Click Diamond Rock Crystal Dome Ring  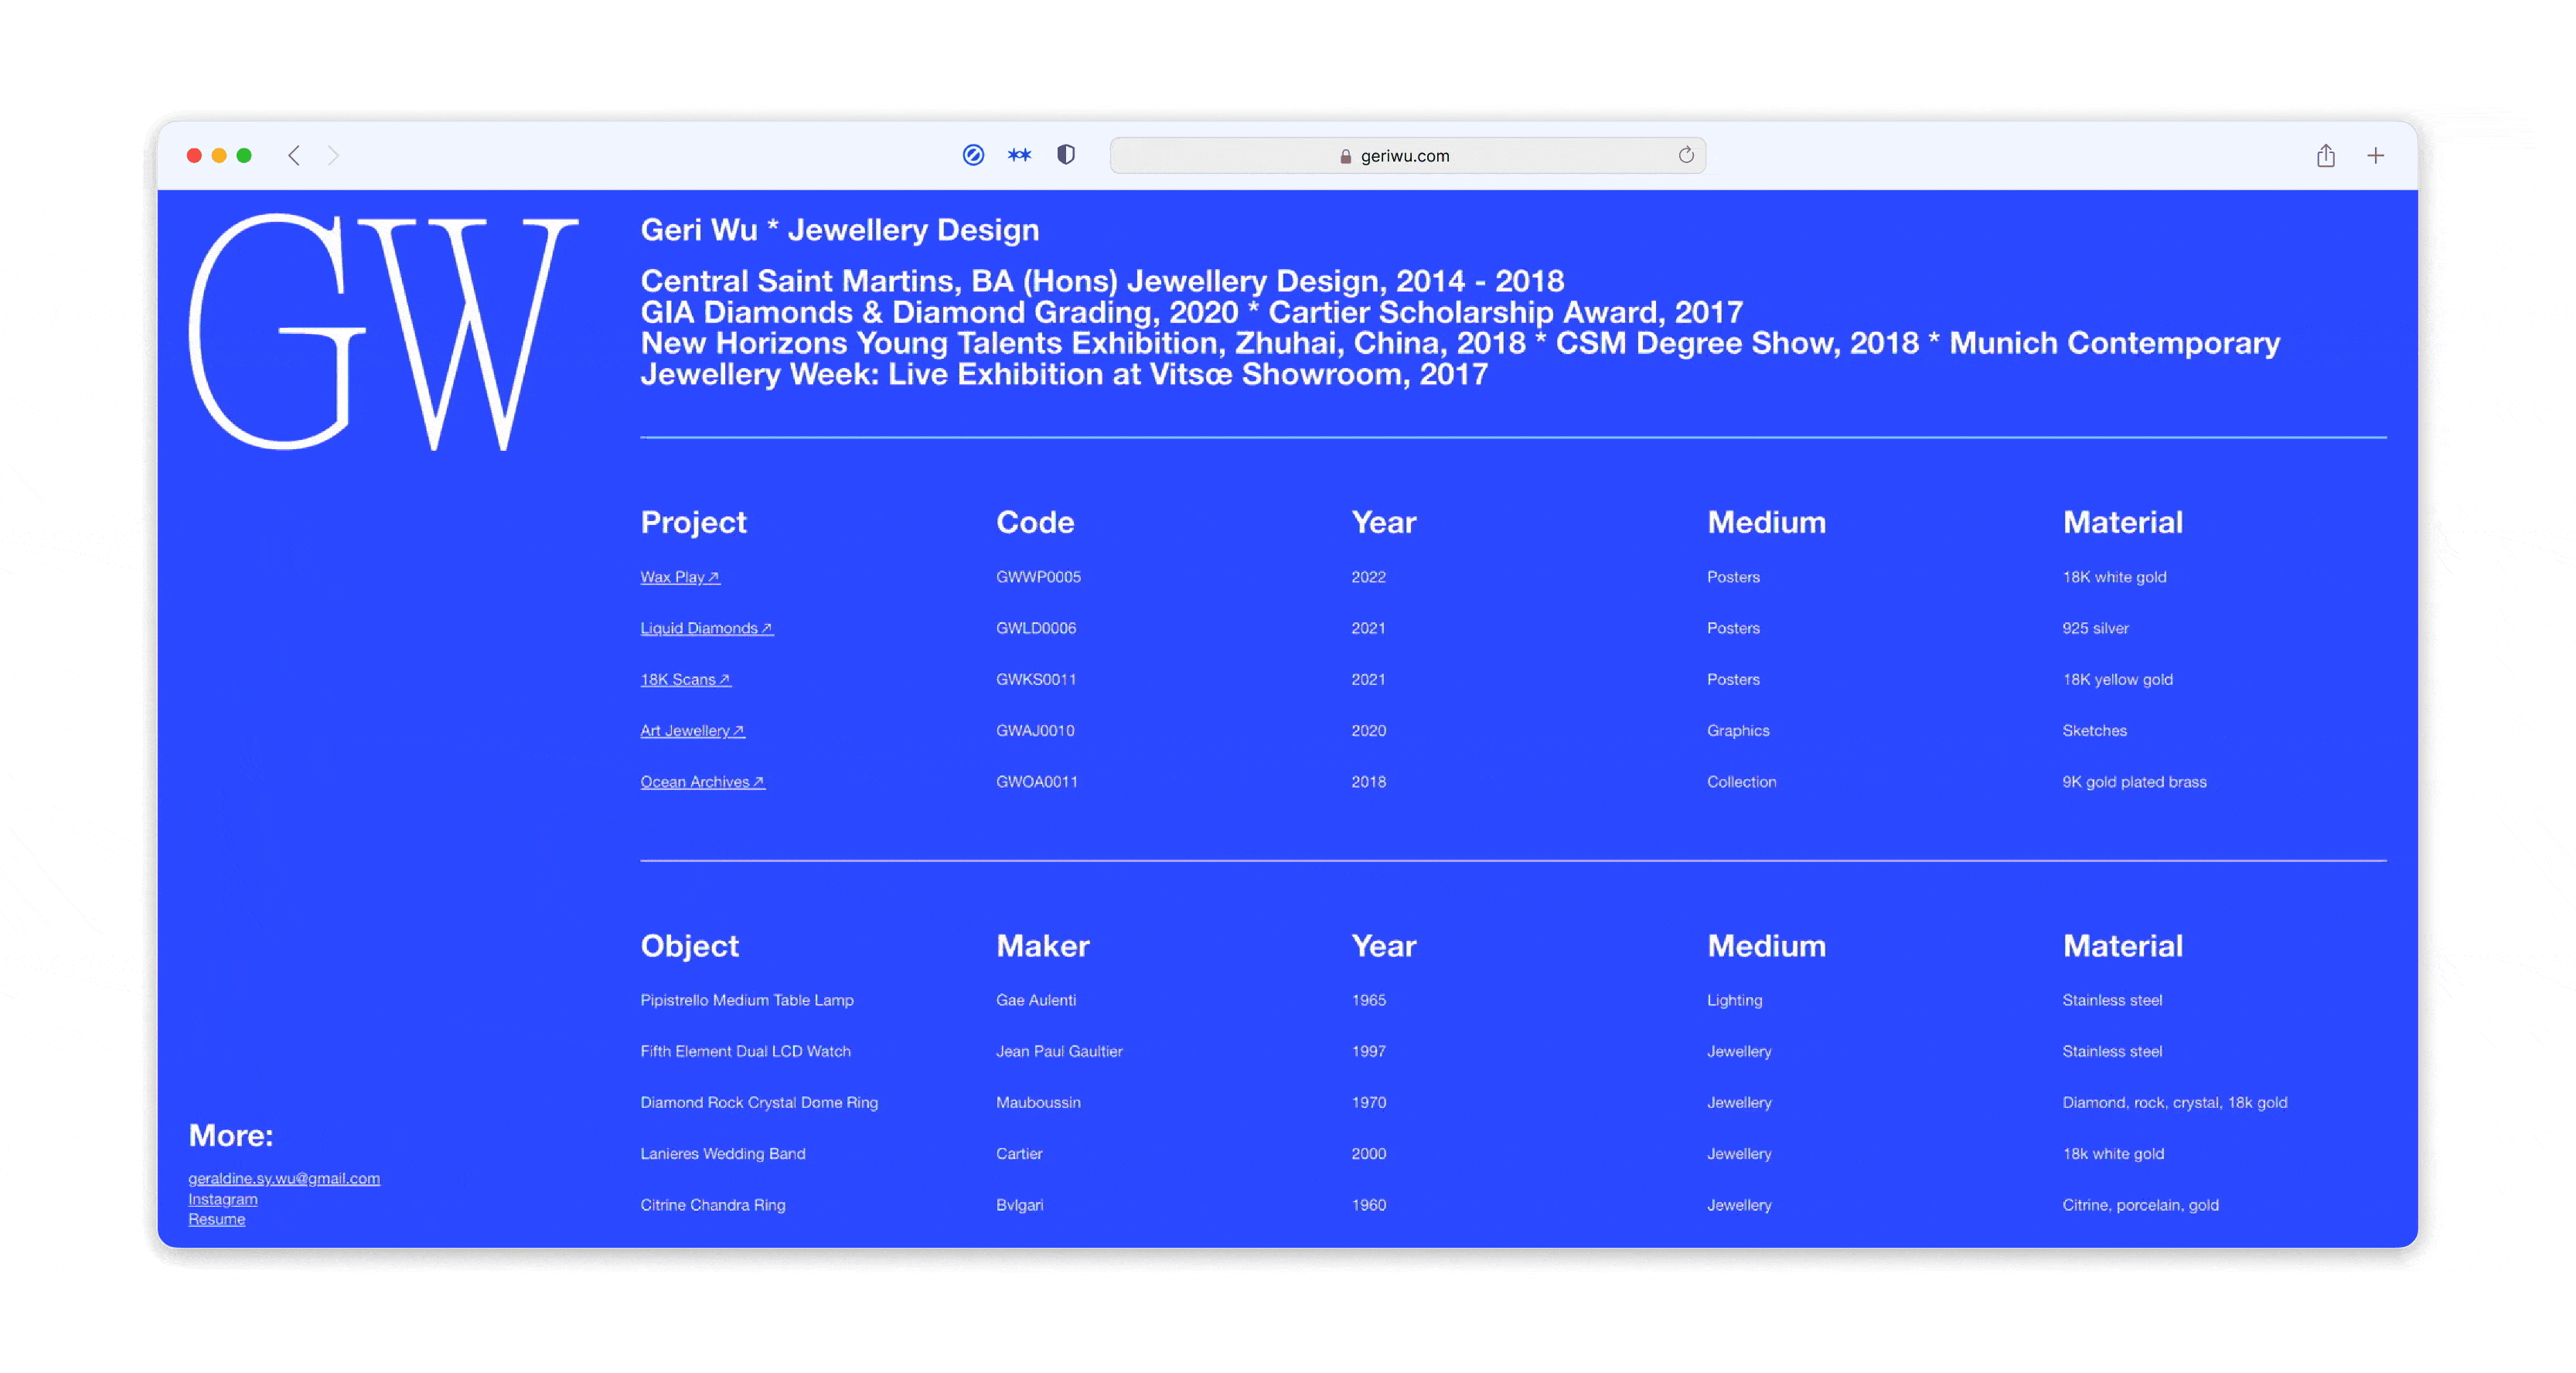coord(759,1102)
